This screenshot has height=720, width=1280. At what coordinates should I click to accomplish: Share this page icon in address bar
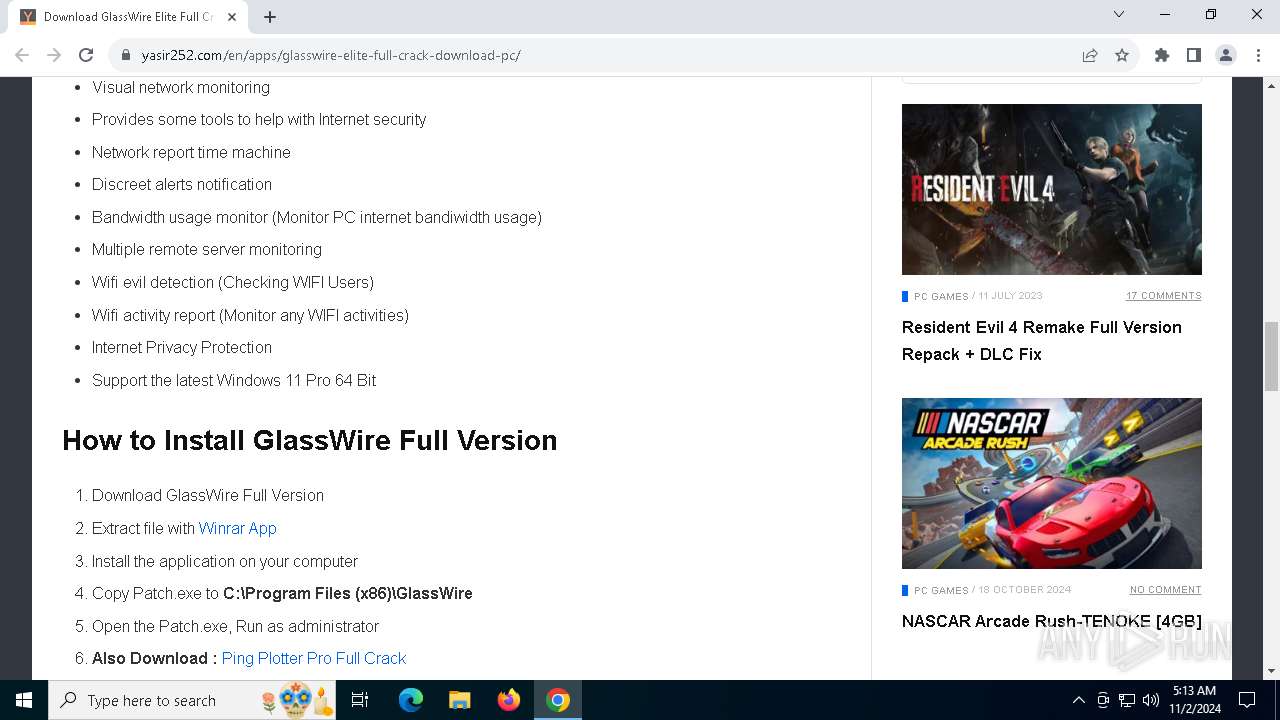click(x=1090, y=55)
